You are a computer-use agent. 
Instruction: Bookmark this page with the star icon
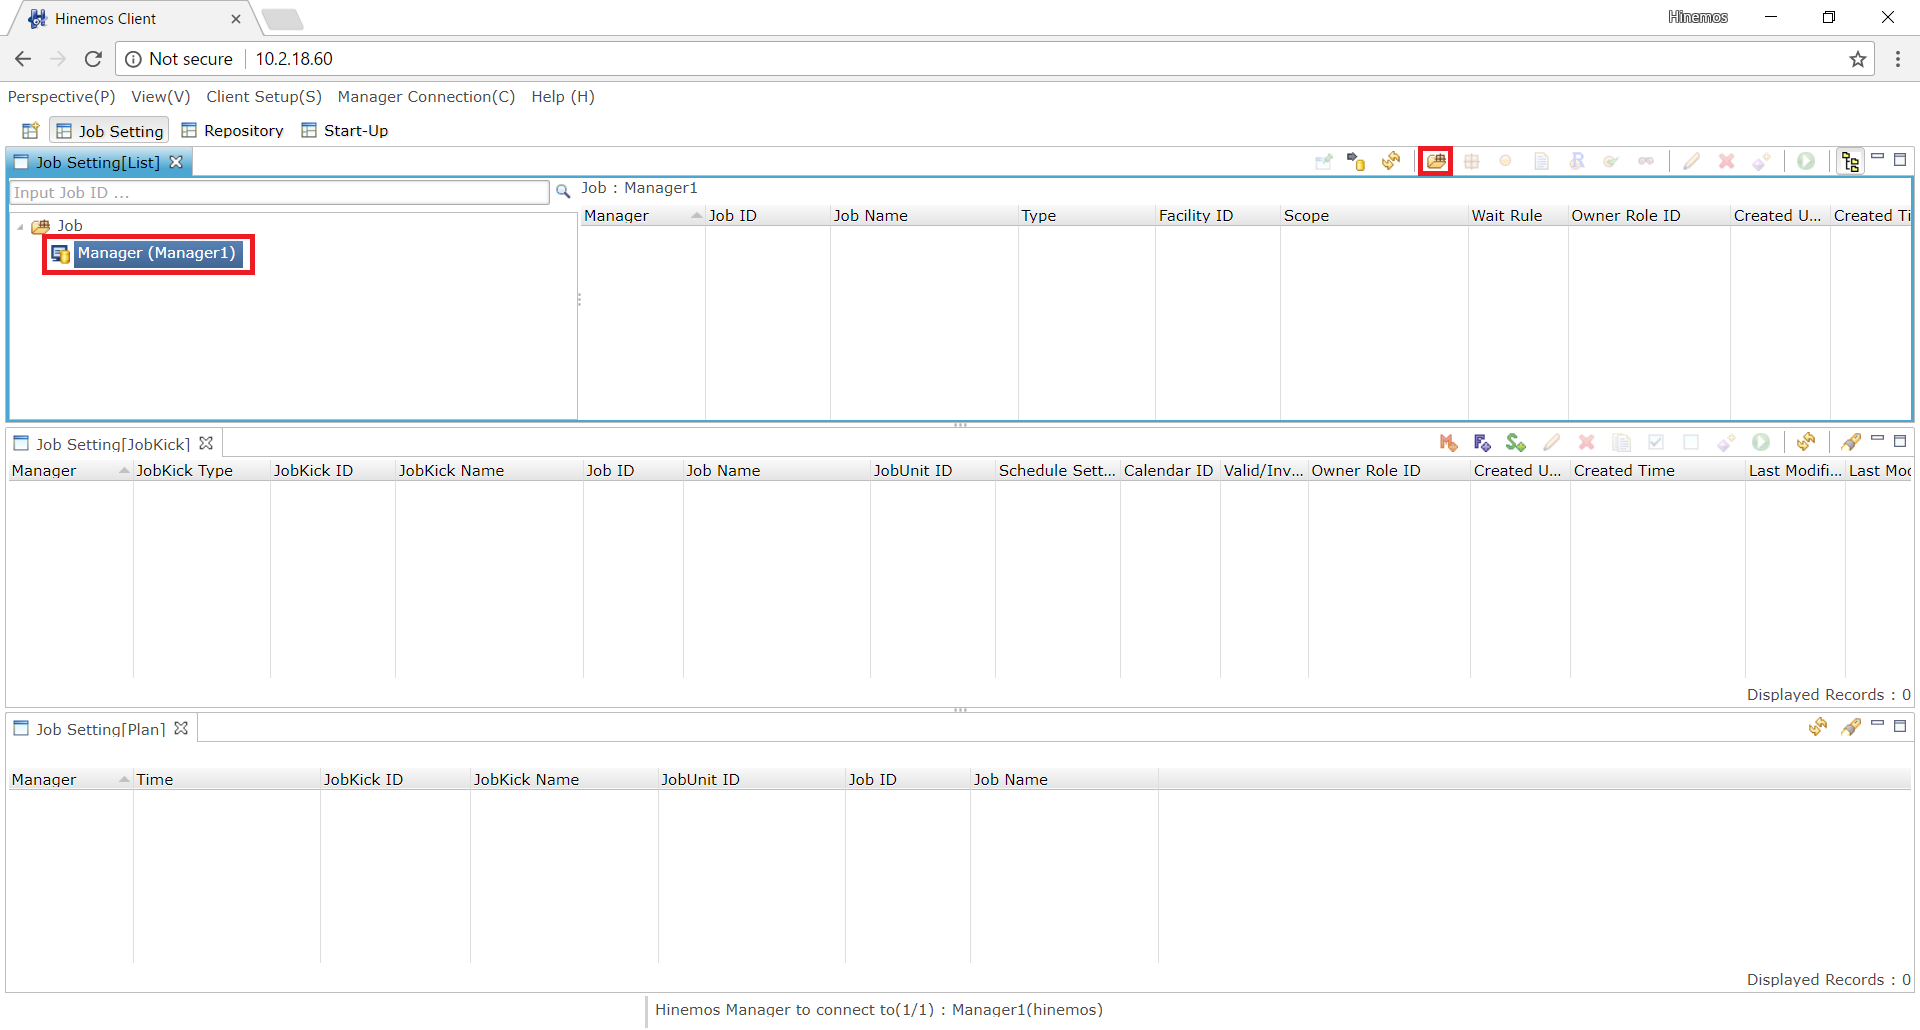(x=1857, y=59)
